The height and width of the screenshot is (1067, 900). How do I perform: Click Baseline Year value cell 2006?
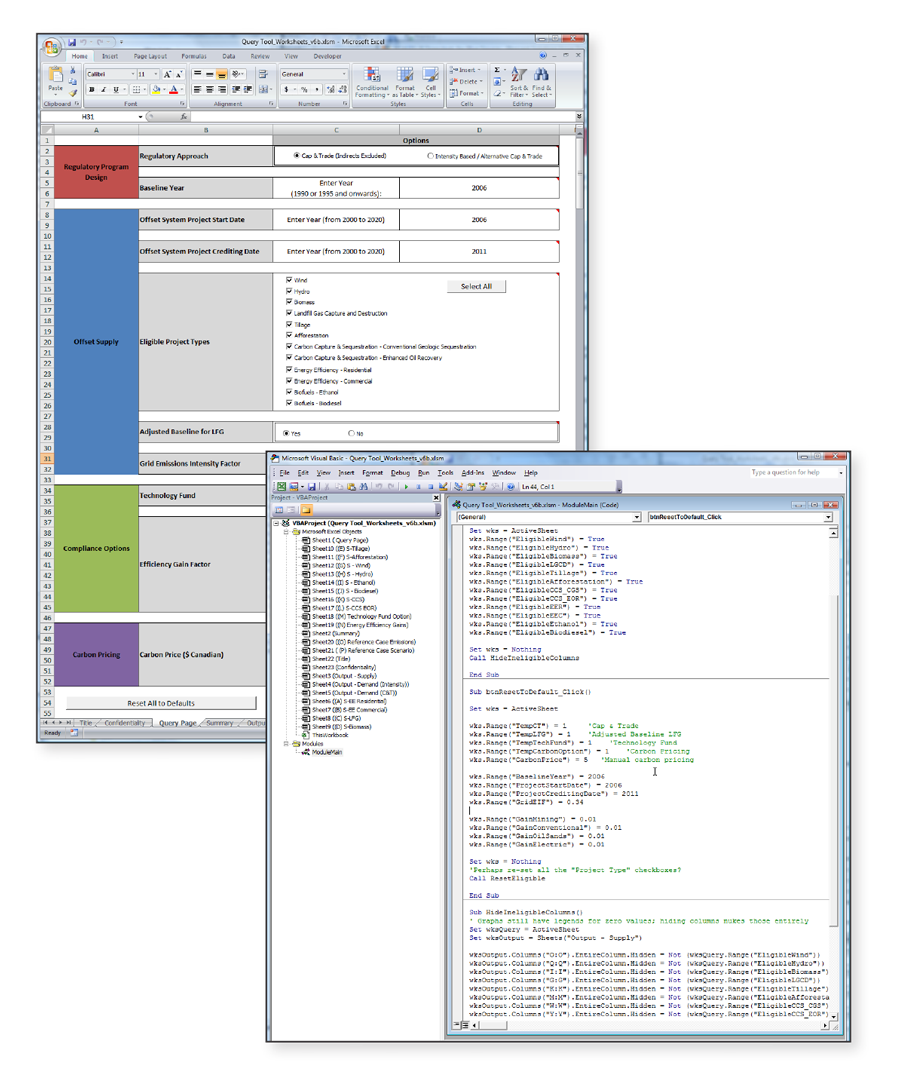coord(479,188)
